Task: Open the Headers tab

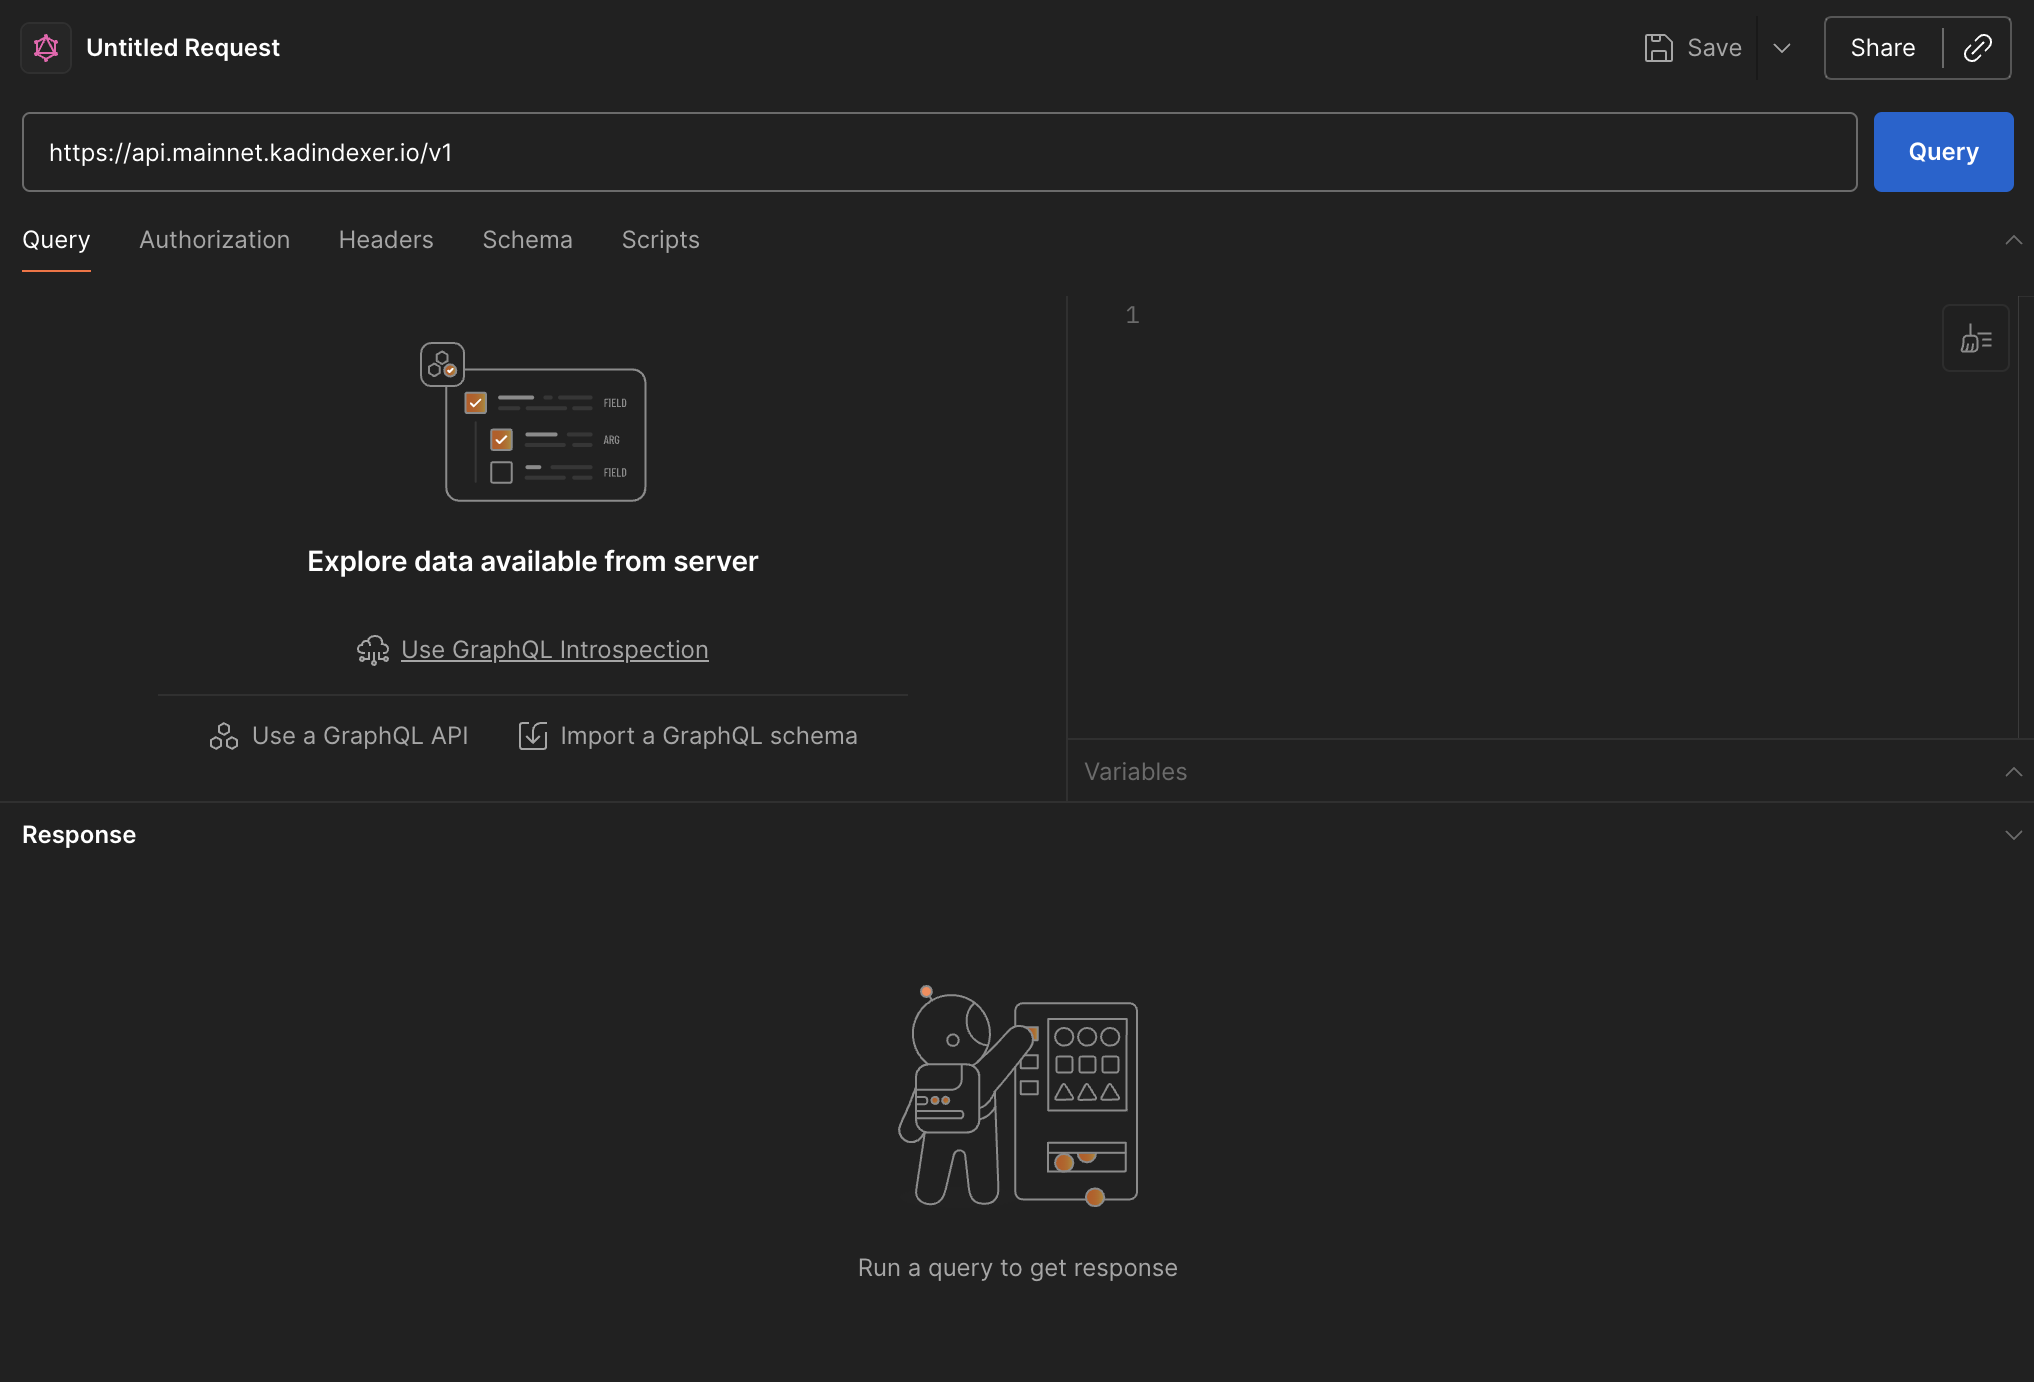Action: pos(386,240)
